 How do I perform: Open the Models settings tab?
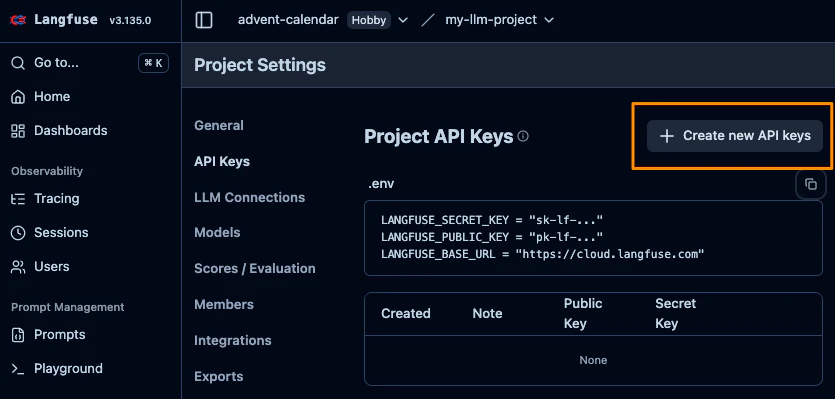[217, 232]
